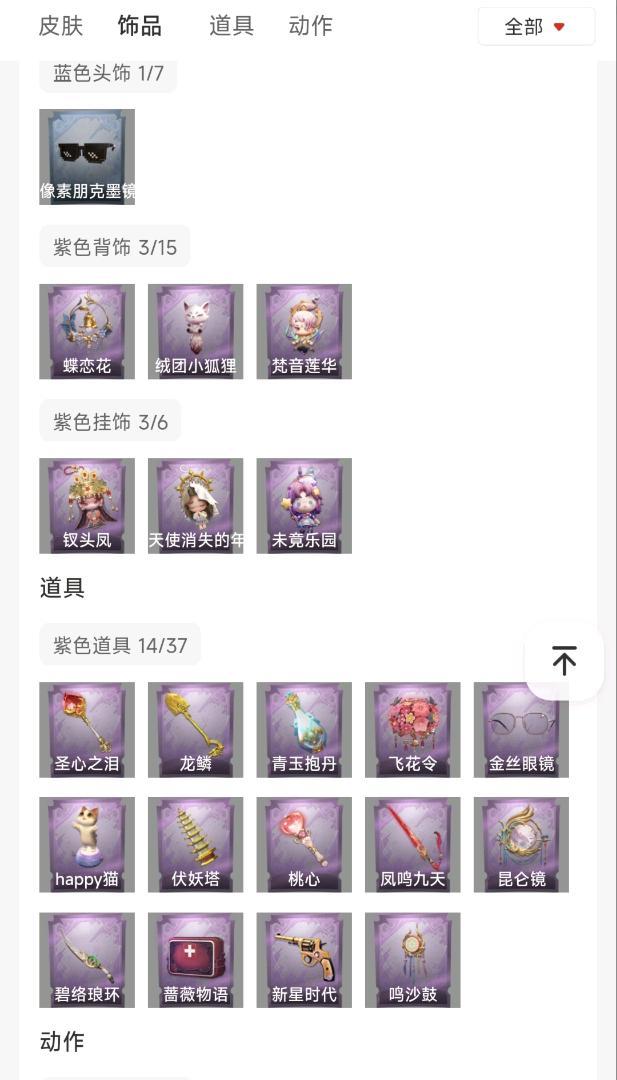Select the 梵音莲华 item card
Image resolution: width=617 pixels, height=1080 pixels.
tap(304, 331)
